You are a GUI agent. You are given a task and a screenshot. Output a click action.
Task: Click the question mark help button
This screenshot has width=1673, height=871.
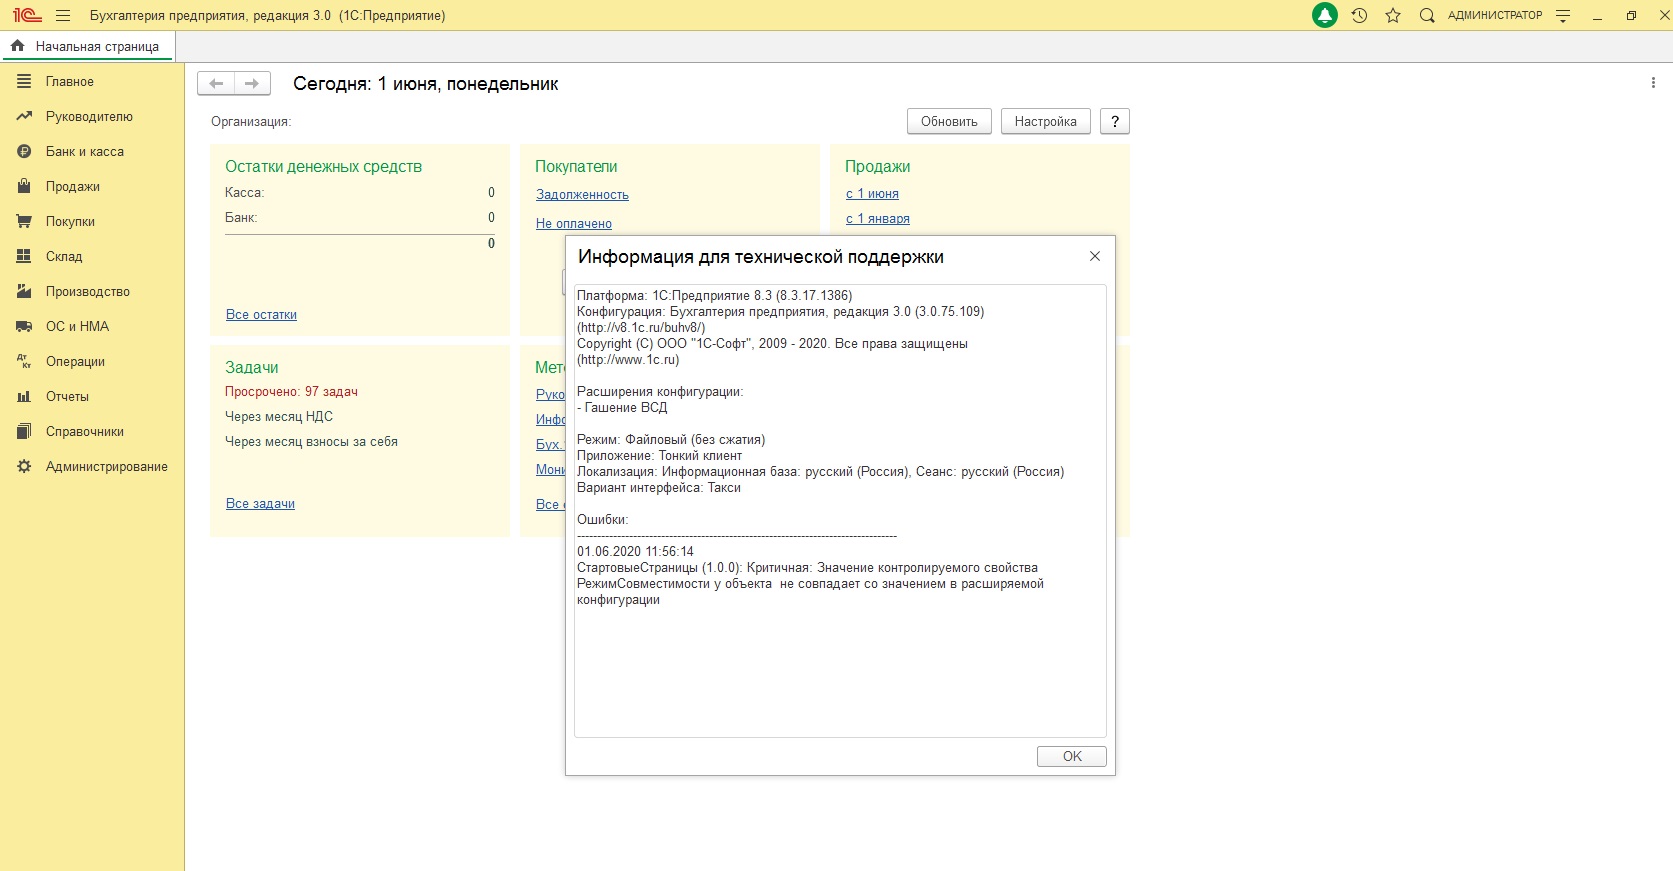coord(1115,121)
